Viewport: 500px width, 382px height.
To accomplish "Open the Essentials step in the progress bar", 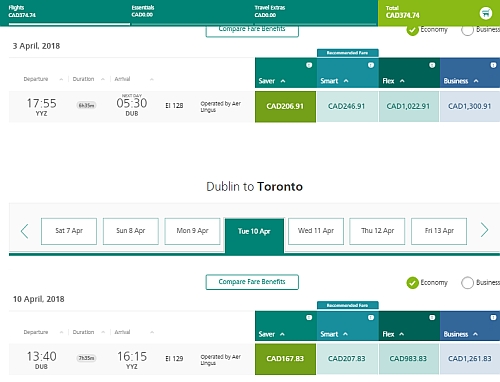I will [143, 11].
